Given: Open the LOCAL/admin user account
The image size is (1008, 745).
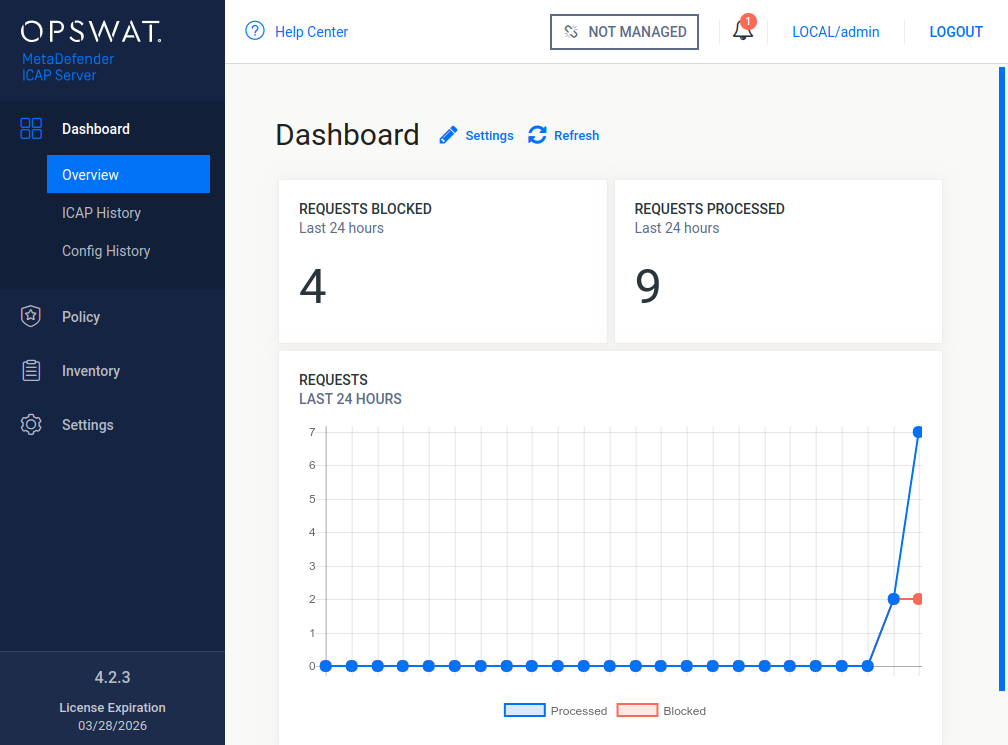Looking at the screenshot, I should point(835,31).
